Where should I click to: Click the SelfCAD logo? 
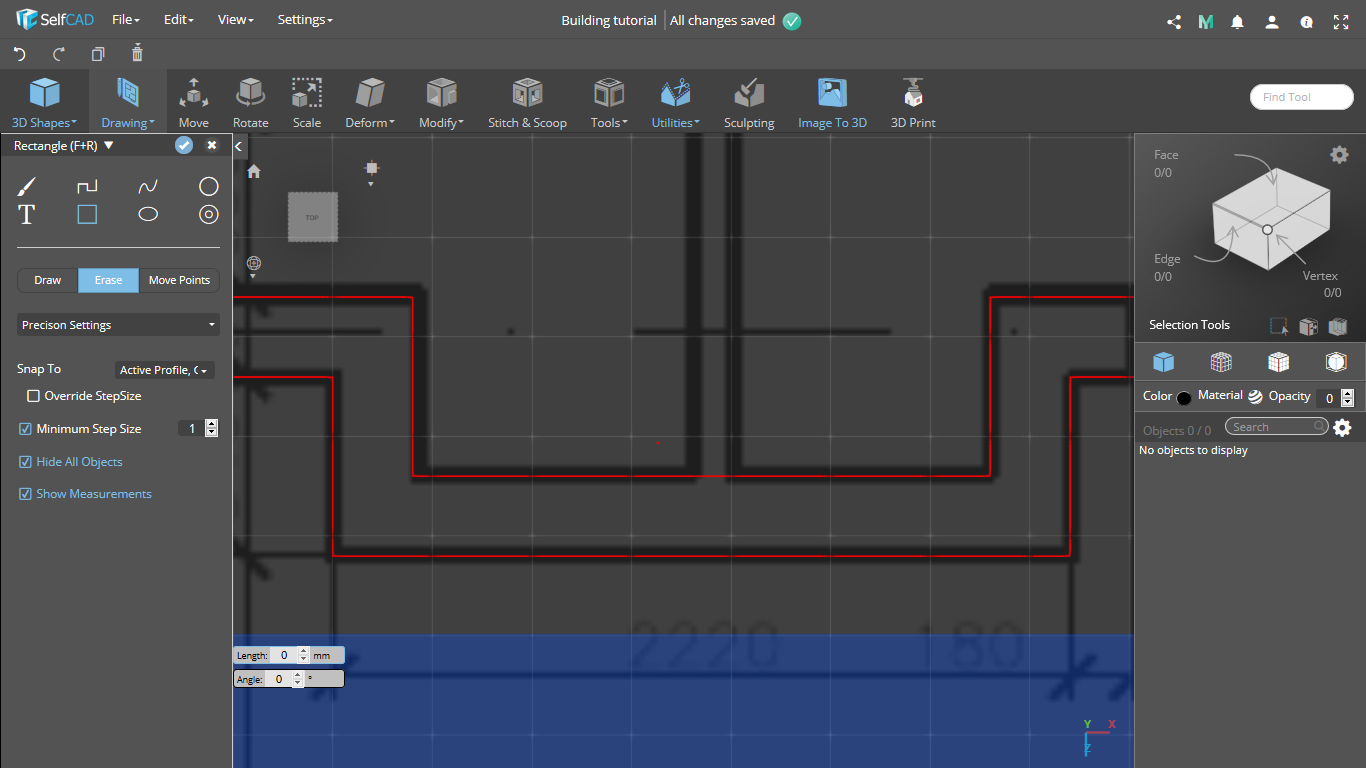tap(55, 20)
